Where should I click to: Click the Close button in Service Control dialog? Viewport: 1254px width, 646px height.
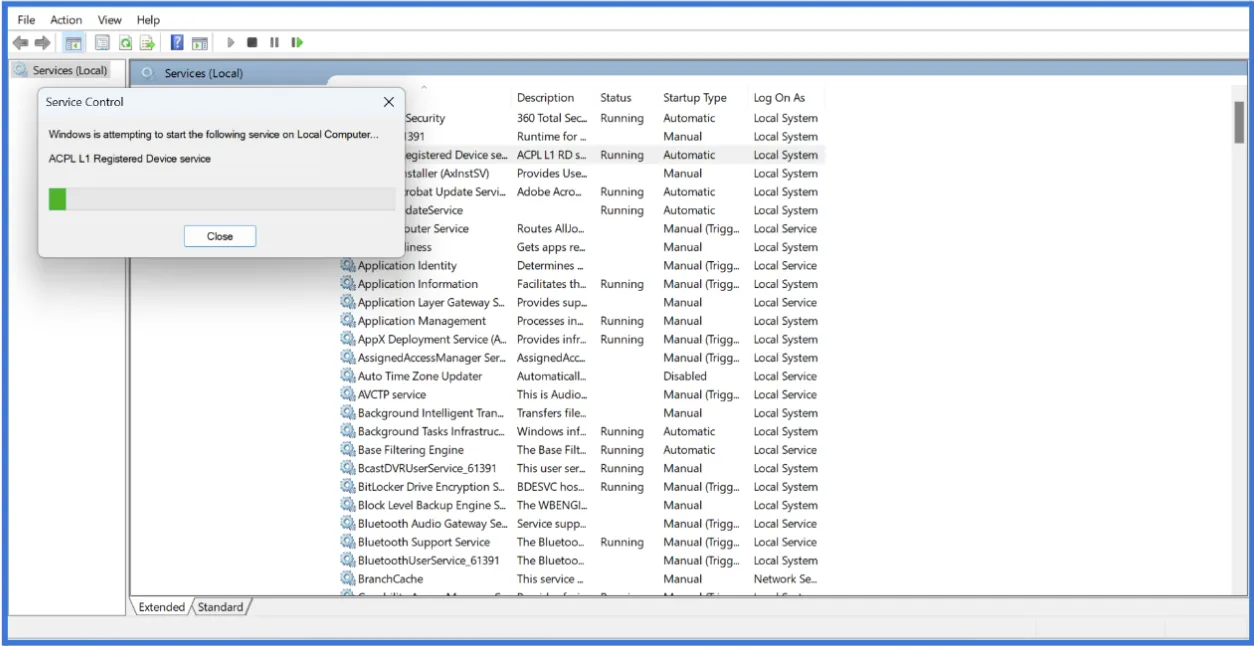pos(220,236)
